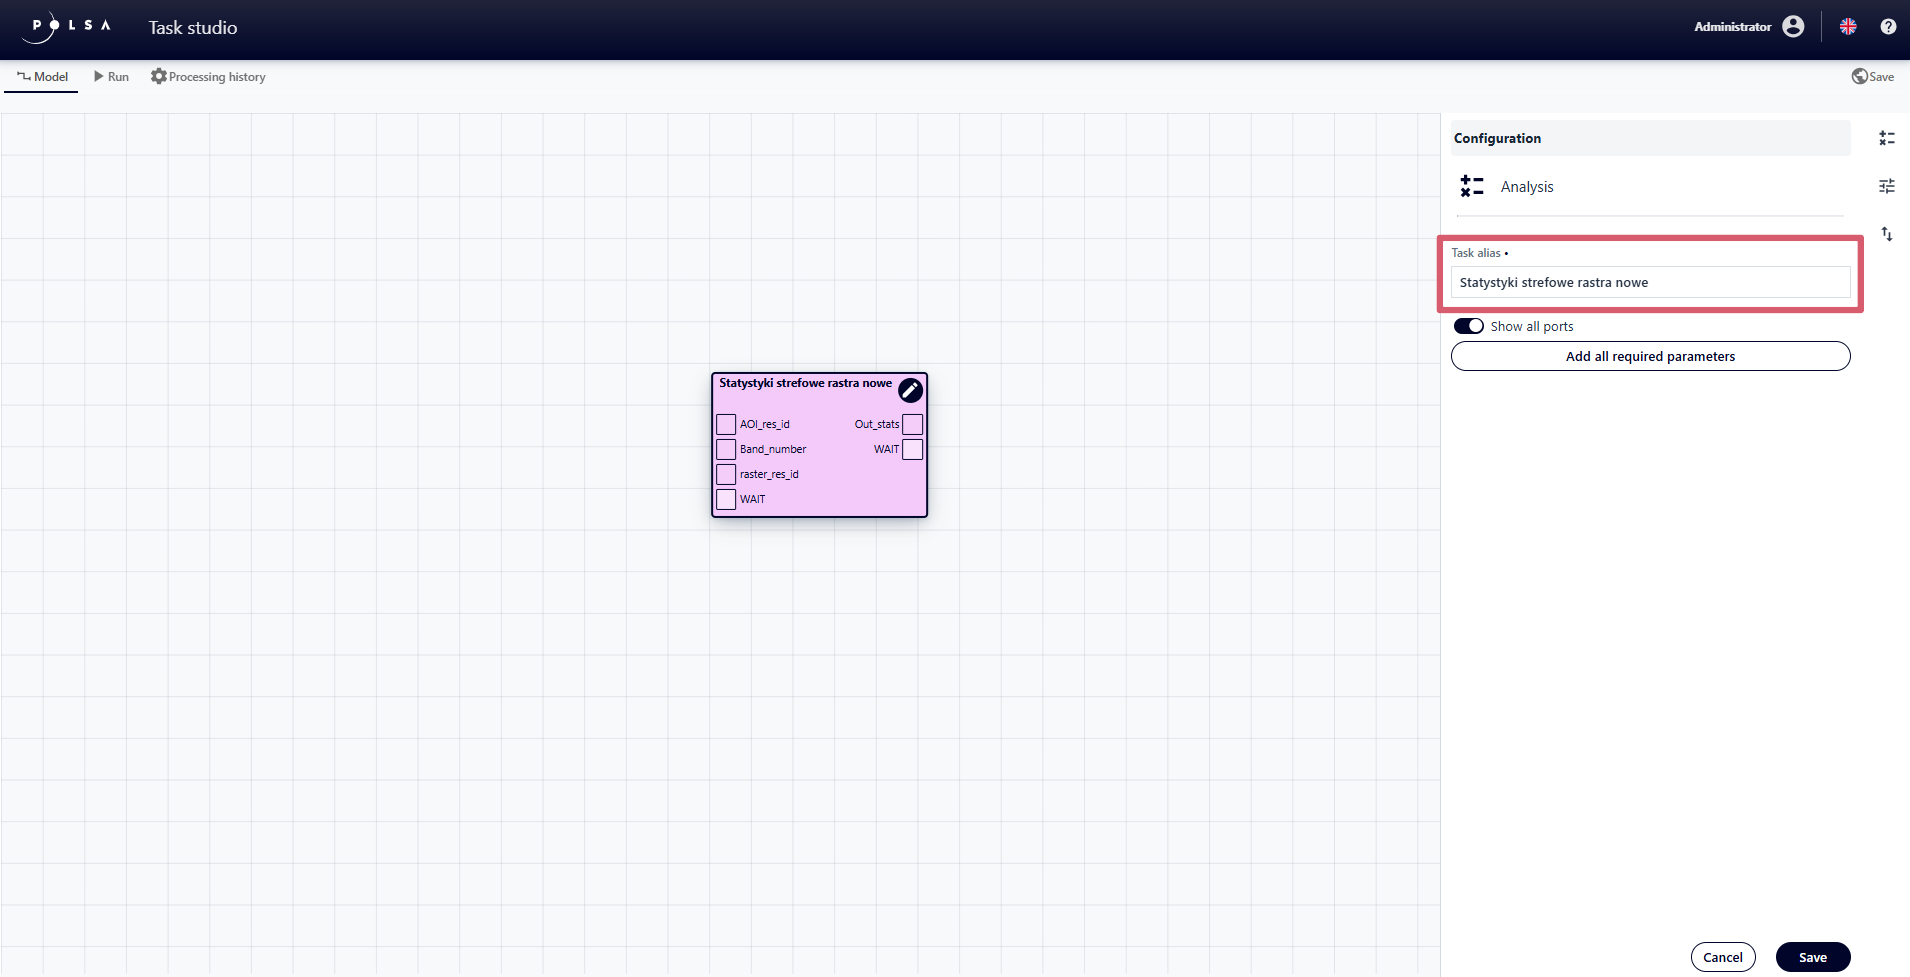Switch to the Model tab
Image resolution: width=1910 pixels, height=977 pixels.
coord(42,77)
